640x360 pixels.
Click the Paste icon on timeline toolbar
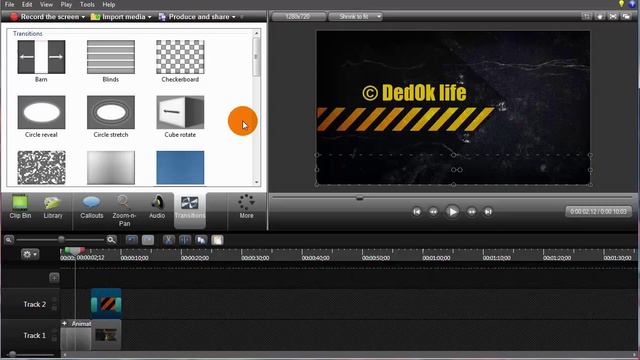point(217,240)
